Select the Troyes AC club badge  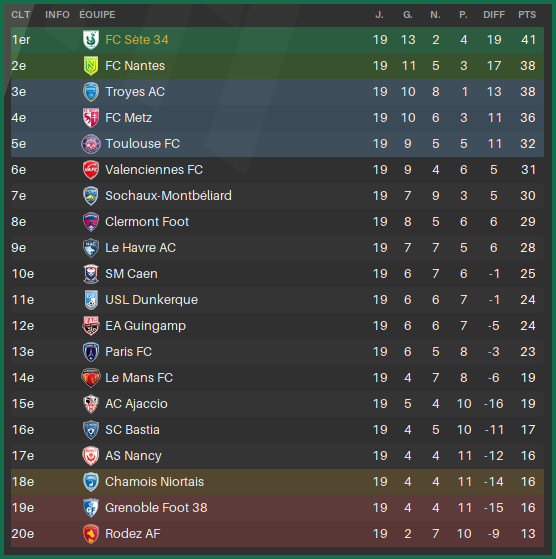[x=91, y=92]
